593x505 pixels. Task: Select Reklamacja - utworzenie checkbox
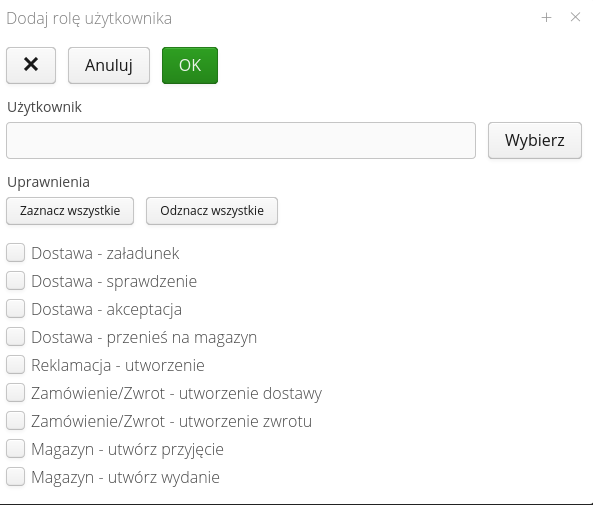[x=16, y=365]
